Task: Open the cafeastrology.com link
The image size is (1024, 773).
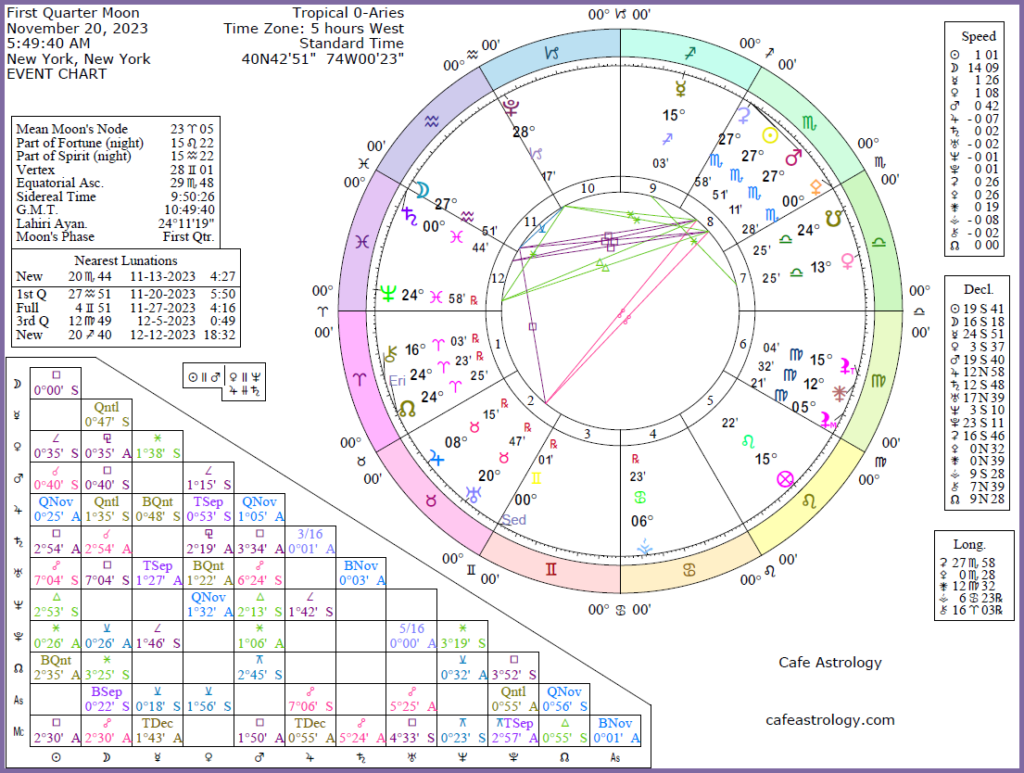Action: pyautogui.click(x=830, y=719)
